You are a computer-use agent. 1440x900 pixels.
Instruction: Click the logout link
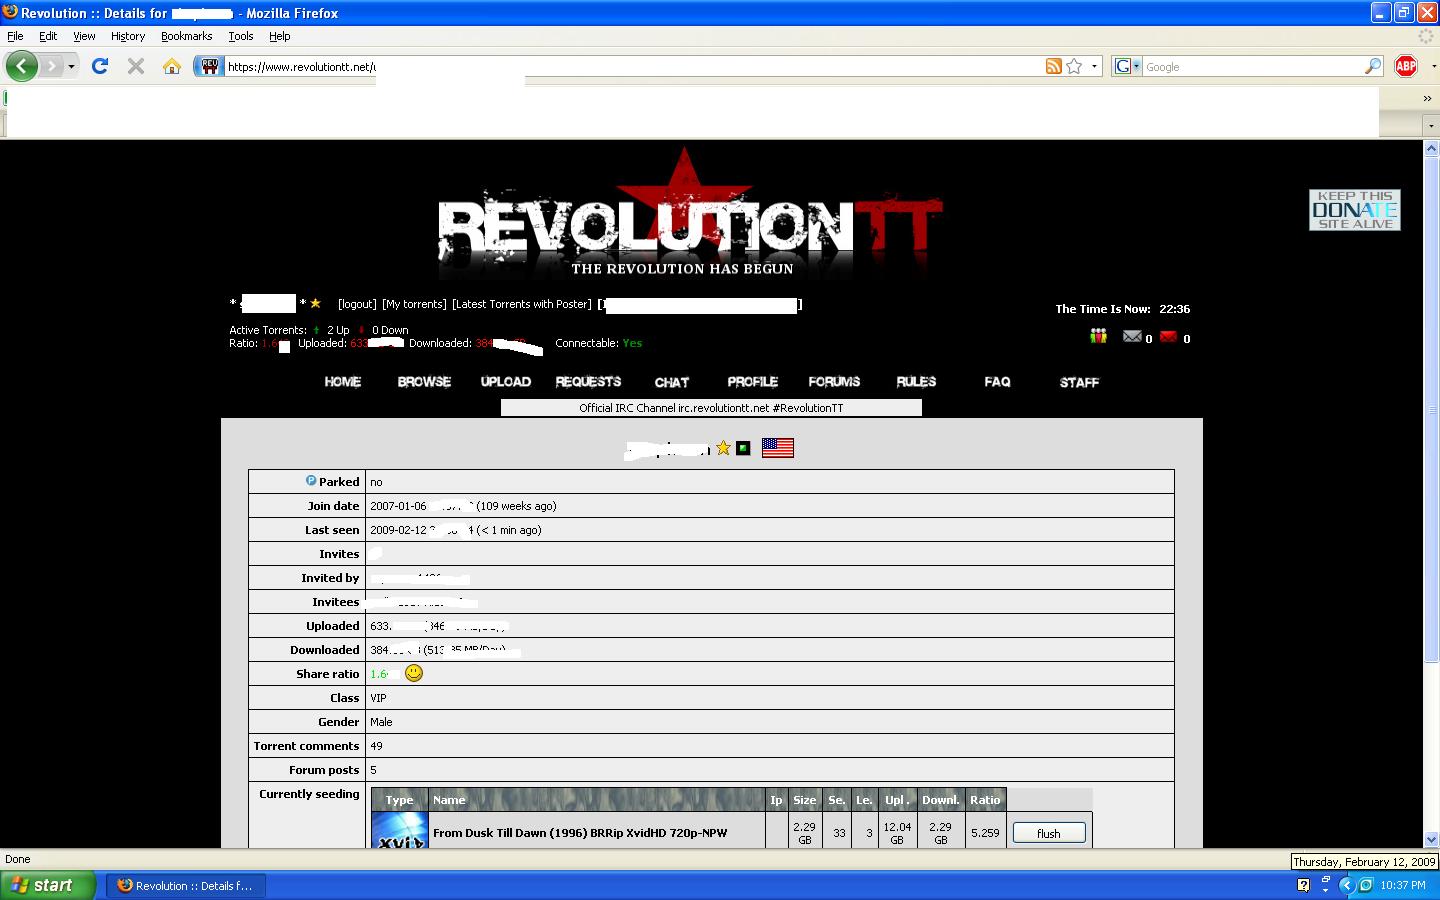[x=357, y=304]
